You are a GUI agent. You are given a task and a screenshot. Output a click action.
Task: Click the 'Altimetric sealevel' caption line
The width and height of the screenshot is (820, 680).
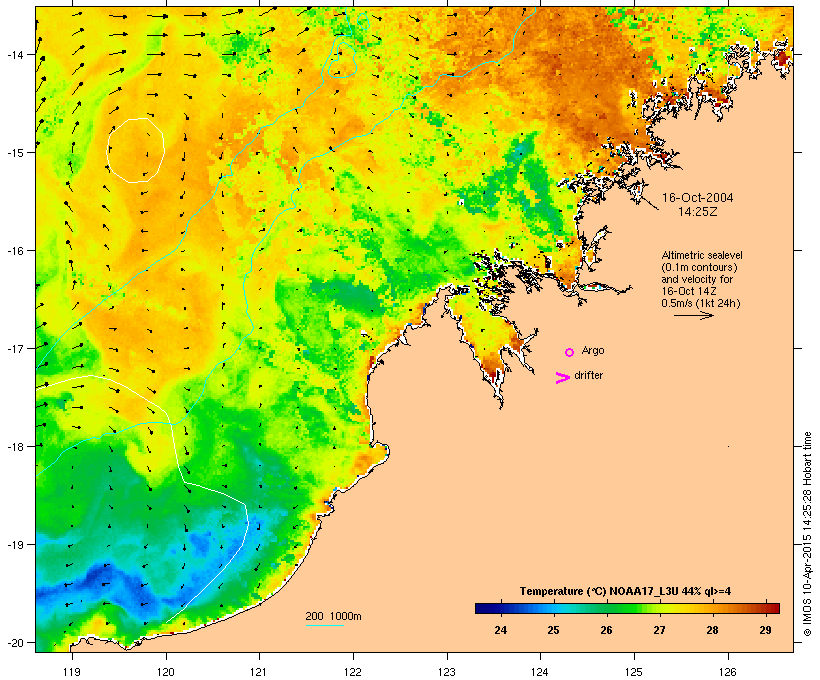pos(702,255)
